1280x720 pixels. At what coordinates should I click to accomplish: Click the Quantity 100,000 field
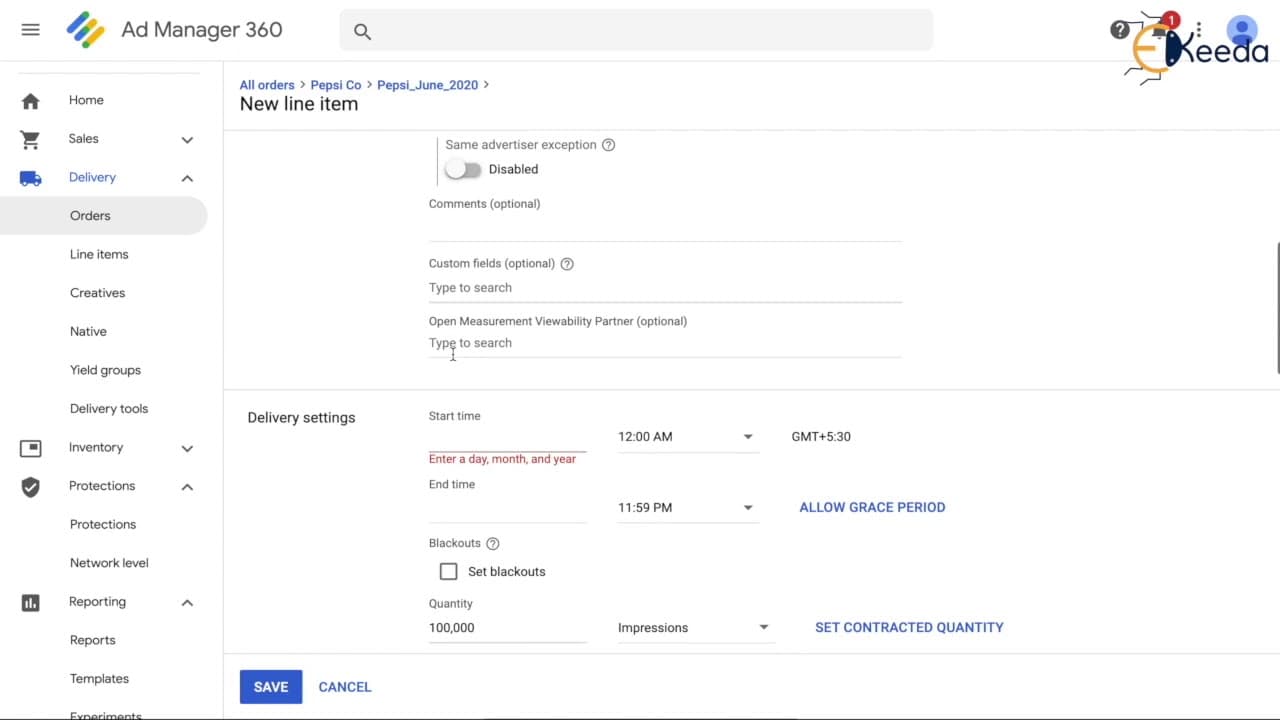pos(507,628)
